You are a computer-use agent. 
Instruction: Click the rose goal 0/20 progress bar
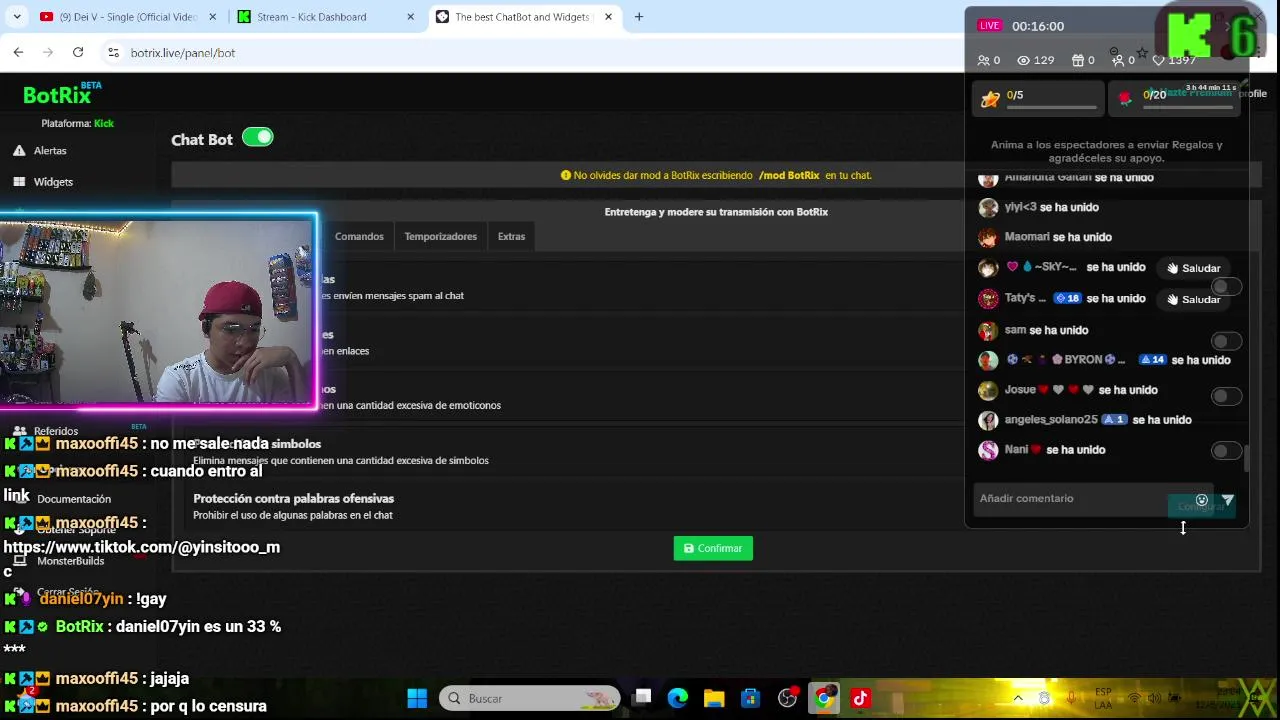[x=1189, y=107]
